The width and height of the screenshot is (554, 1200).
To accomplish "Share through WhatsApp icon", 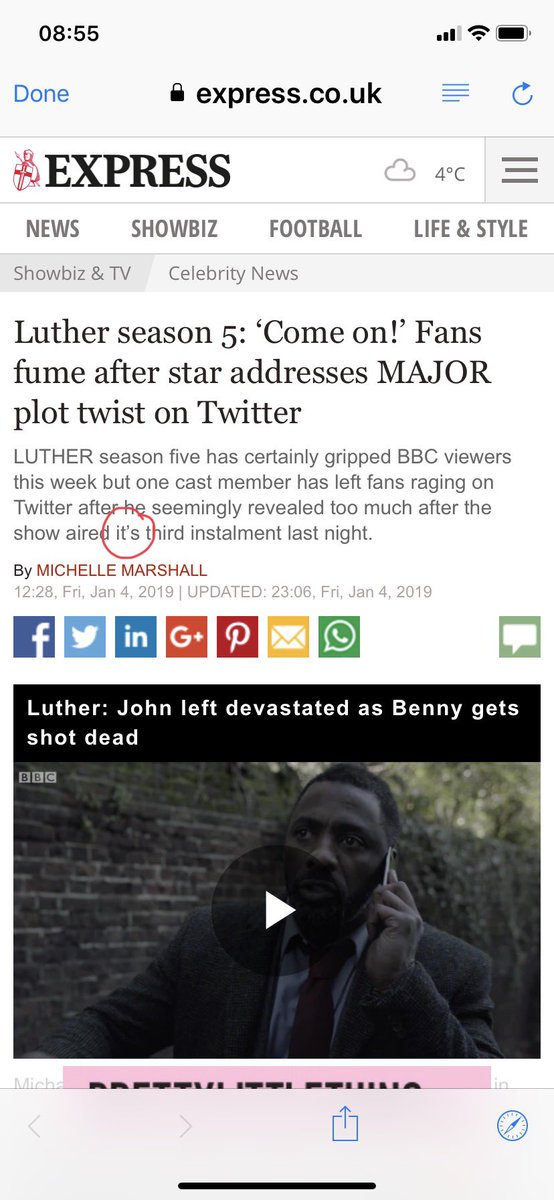I will coord(339,637).
